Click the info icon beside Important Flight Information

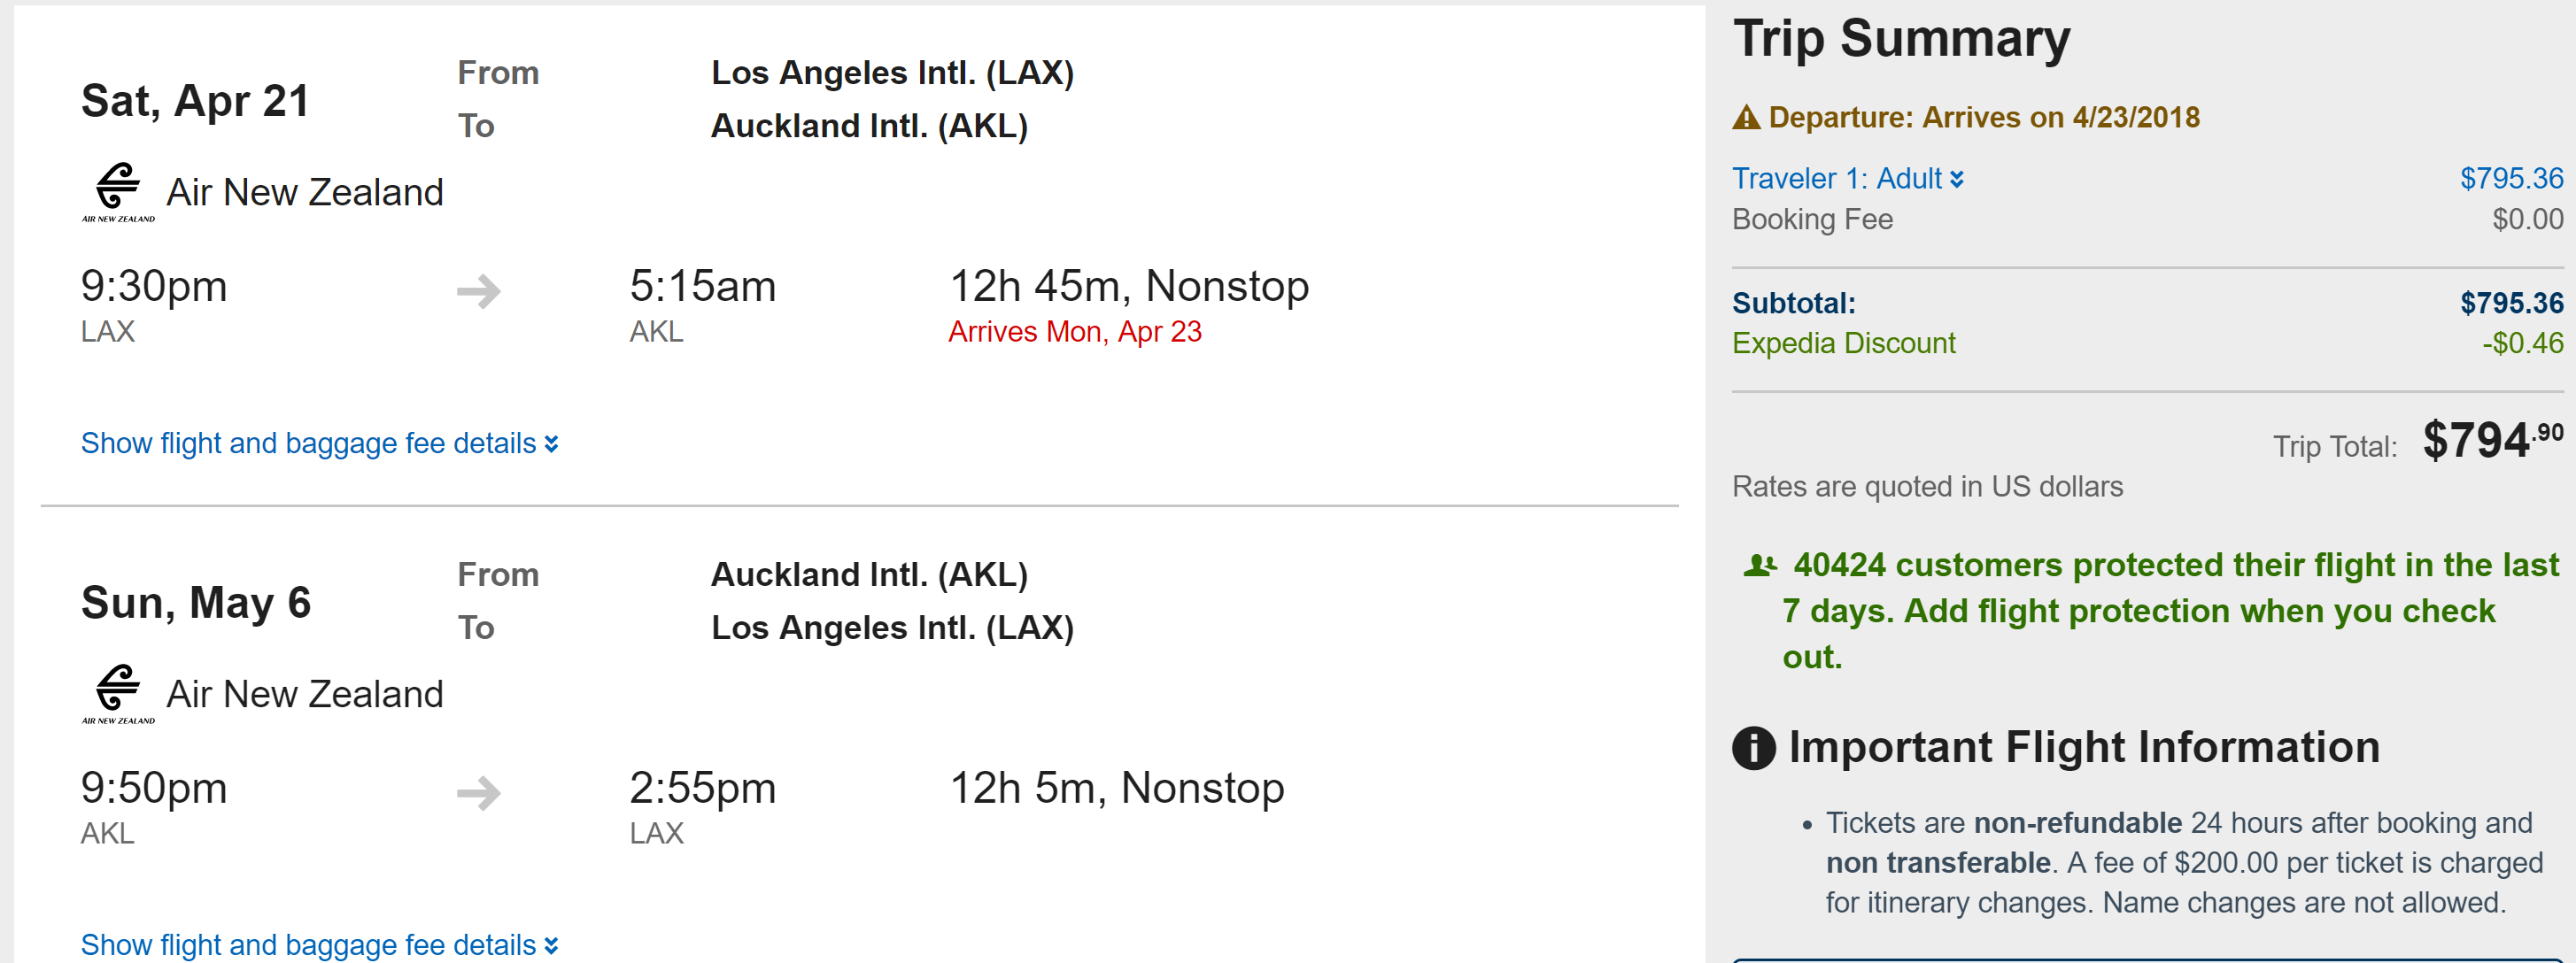1753,748
